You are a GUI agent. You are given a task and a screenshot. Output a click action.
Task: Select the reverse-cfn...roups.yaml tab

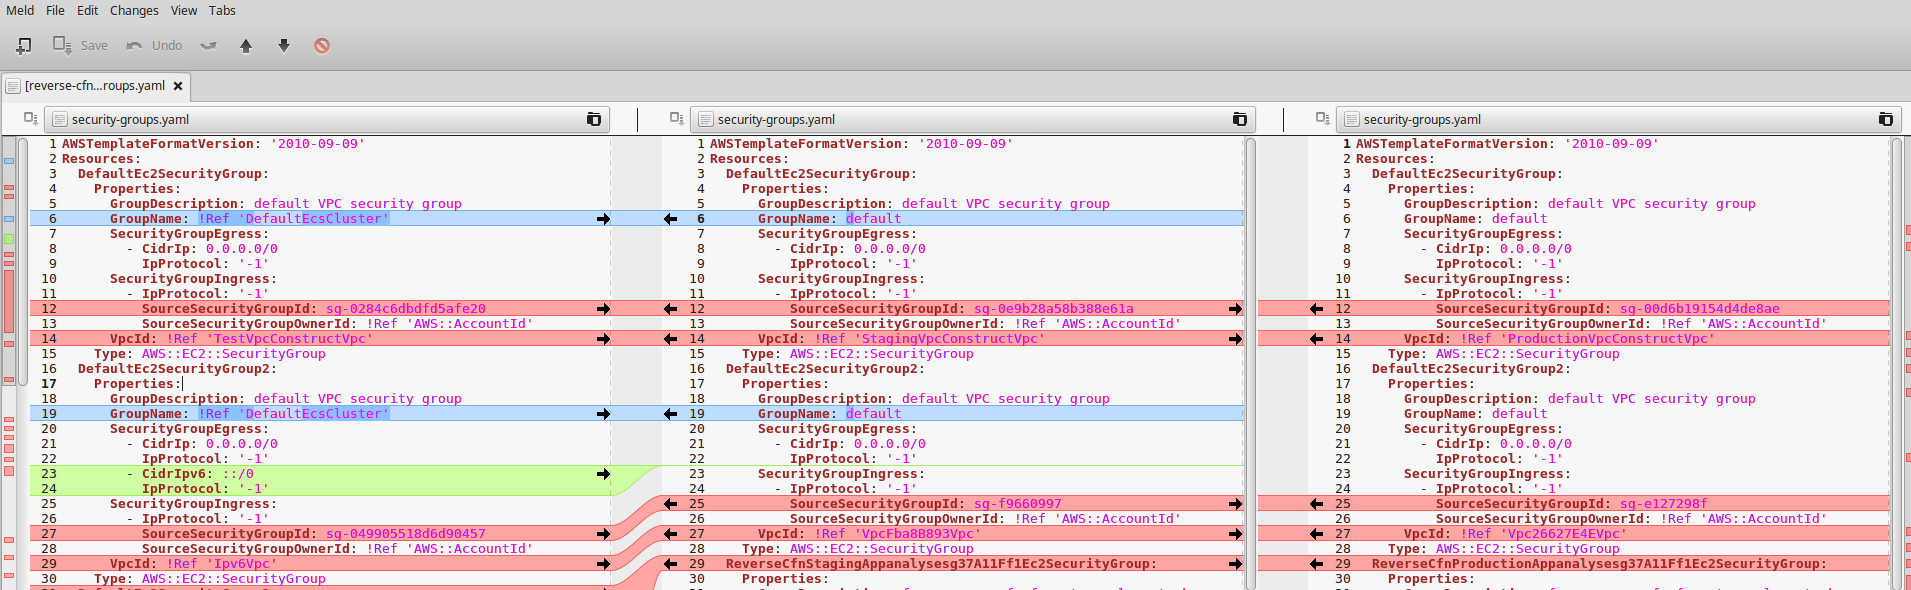[x=94, y=86]
